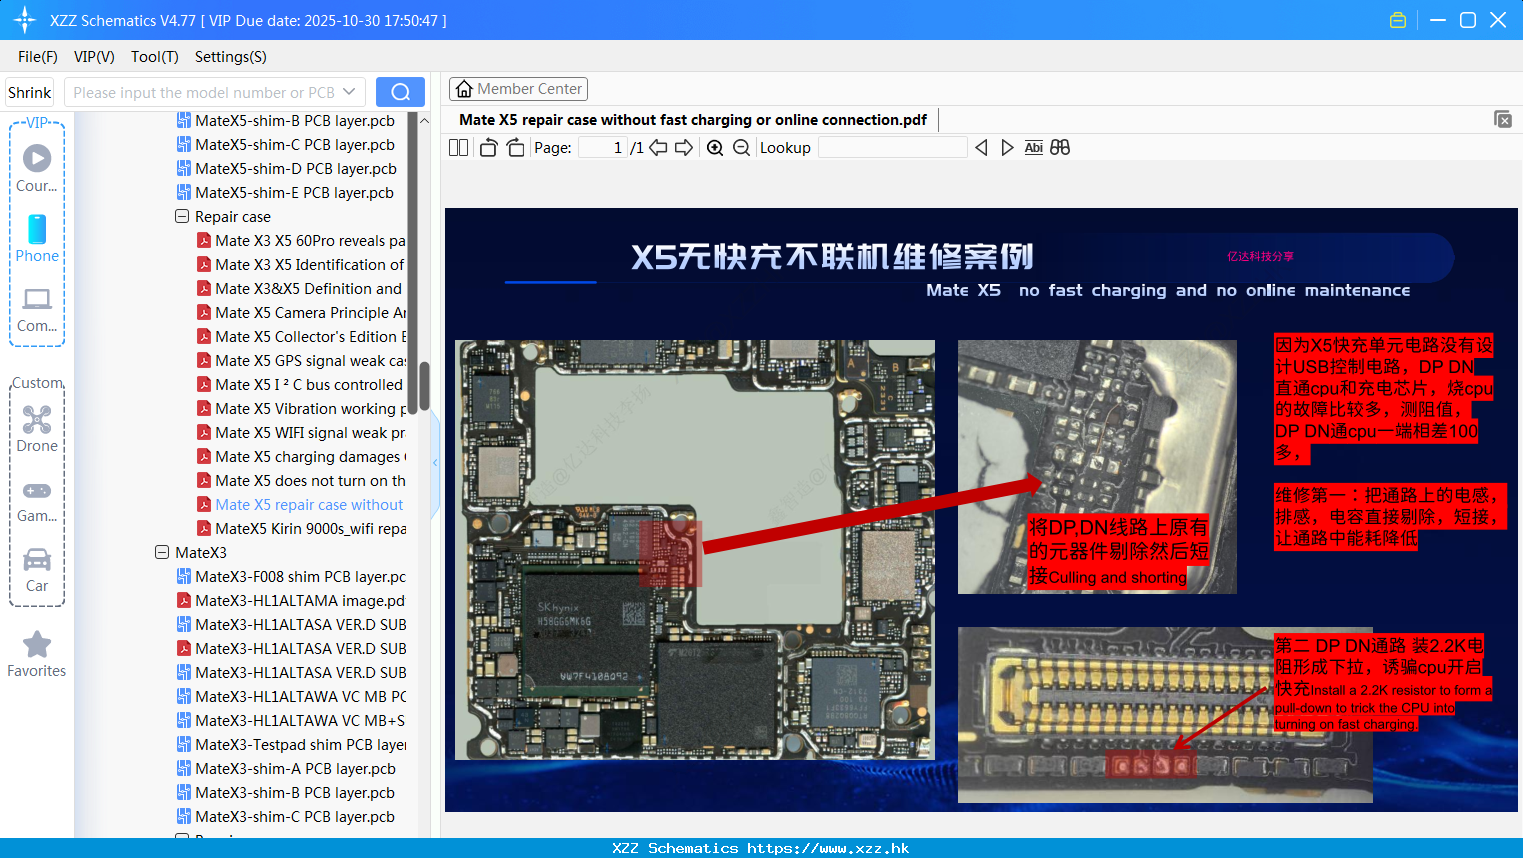Find previous lookup result
Image resolution: width=1523 pixels, height=858 pixels.
(x=981, y=147)
